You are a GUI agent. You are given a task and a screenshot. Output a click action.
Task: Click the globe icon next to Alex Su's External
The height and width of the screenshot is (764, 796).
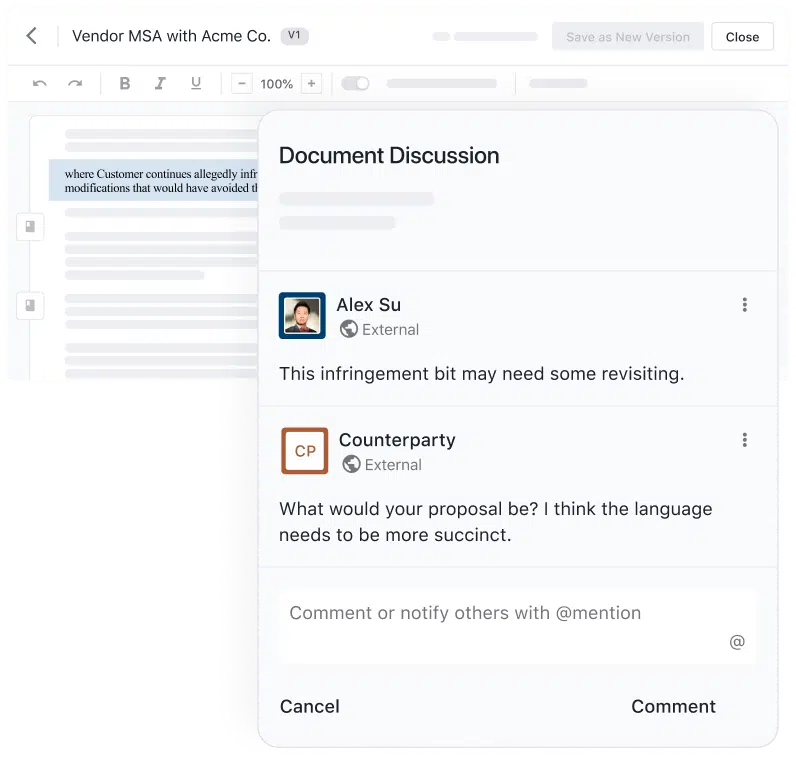click(349, 329)
